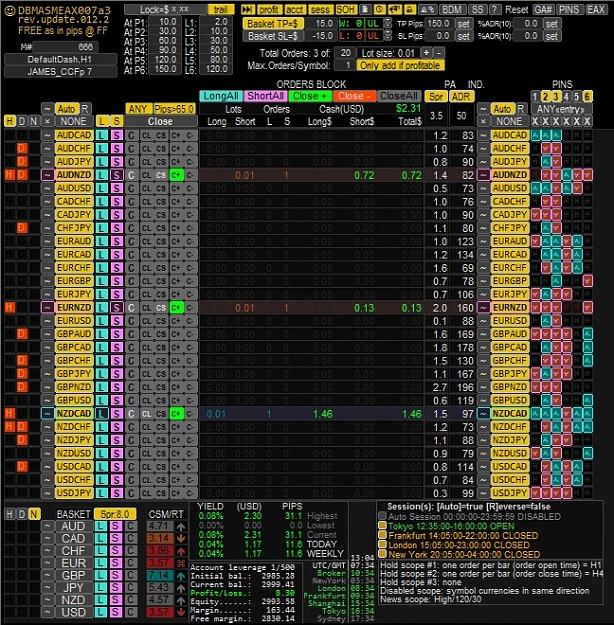This screenshot has width=614, height=625.
Task: Click the smiley face icon by DBMASMEAX007a3
Action: click(10, 10)
